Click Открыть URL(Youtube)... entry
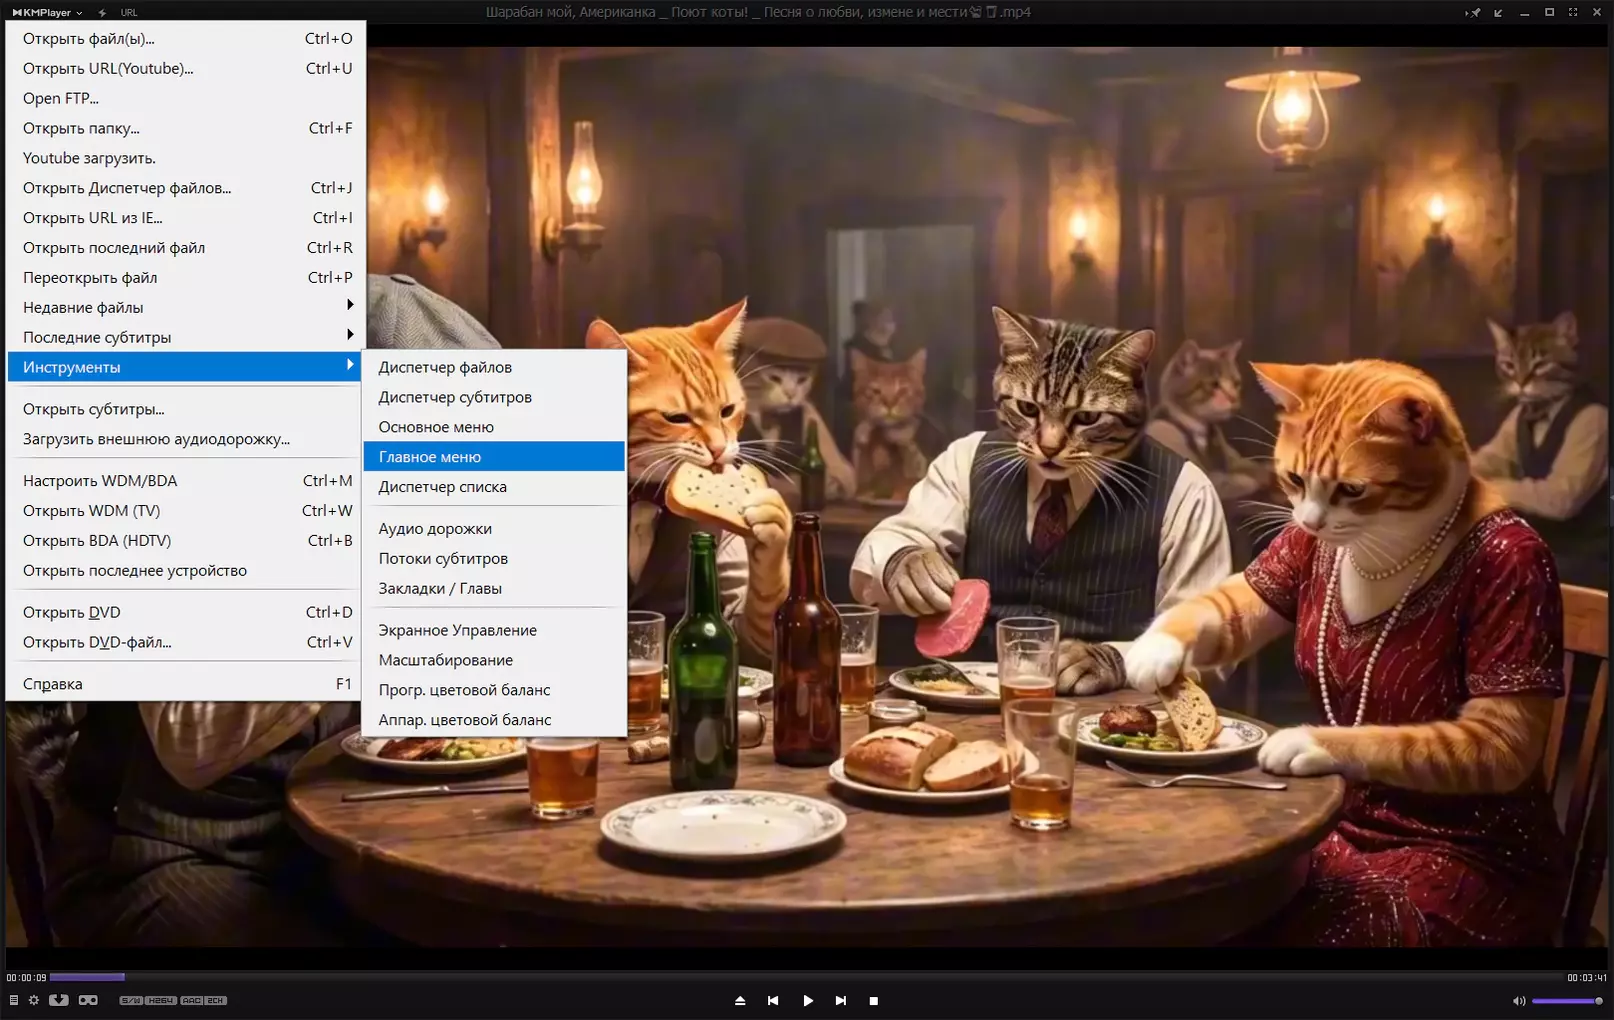The width and height of the screenshot is (1614, 1020). (x=186, y=68)
